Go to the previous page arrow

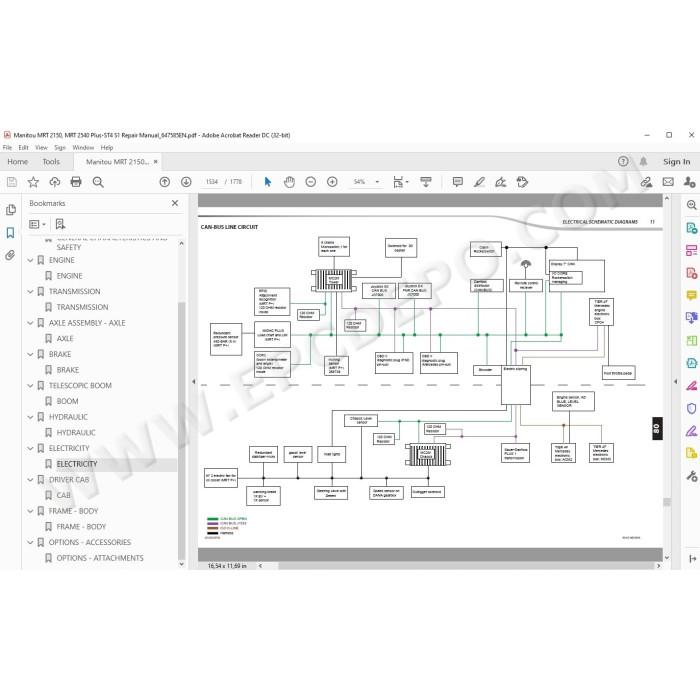[165, 182]
